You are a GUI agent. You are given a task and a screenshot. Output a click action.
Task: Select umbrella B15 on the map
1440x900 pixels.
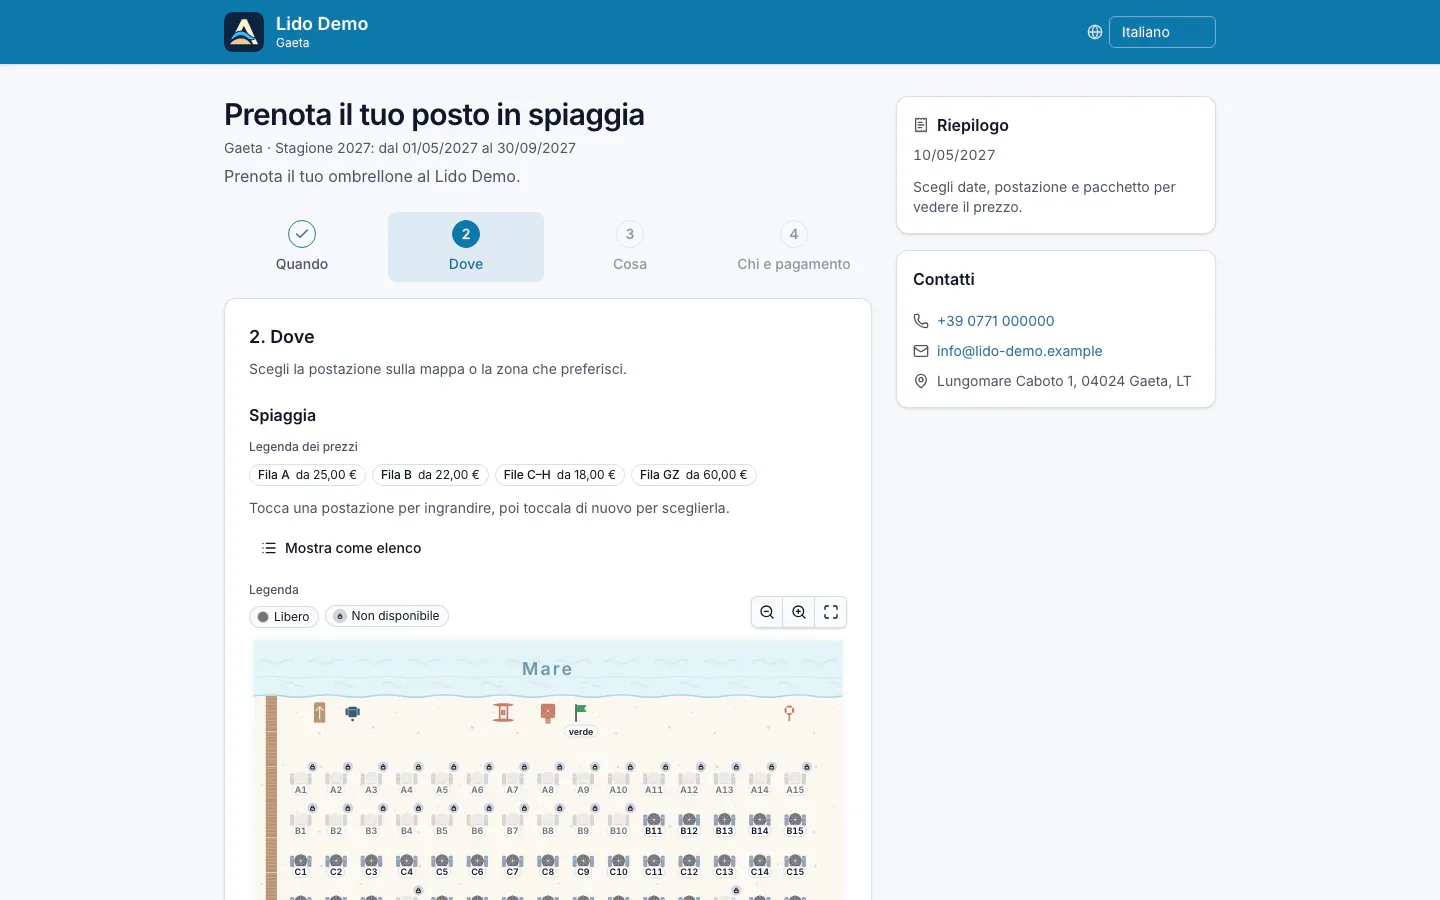(x=795, y=823)
